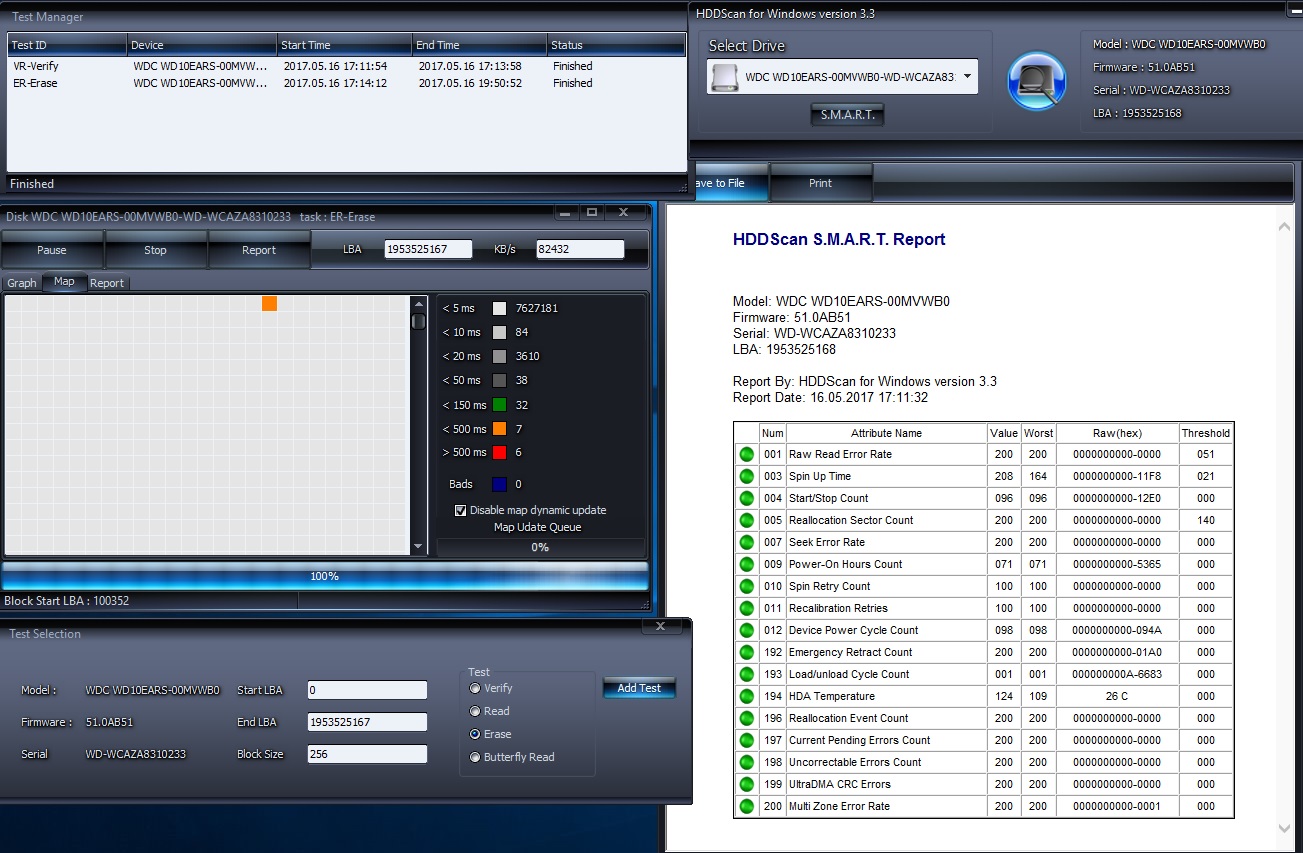Click green status icon for HDA Temperature
This screenshot has height=853, width=1303.
746,696
